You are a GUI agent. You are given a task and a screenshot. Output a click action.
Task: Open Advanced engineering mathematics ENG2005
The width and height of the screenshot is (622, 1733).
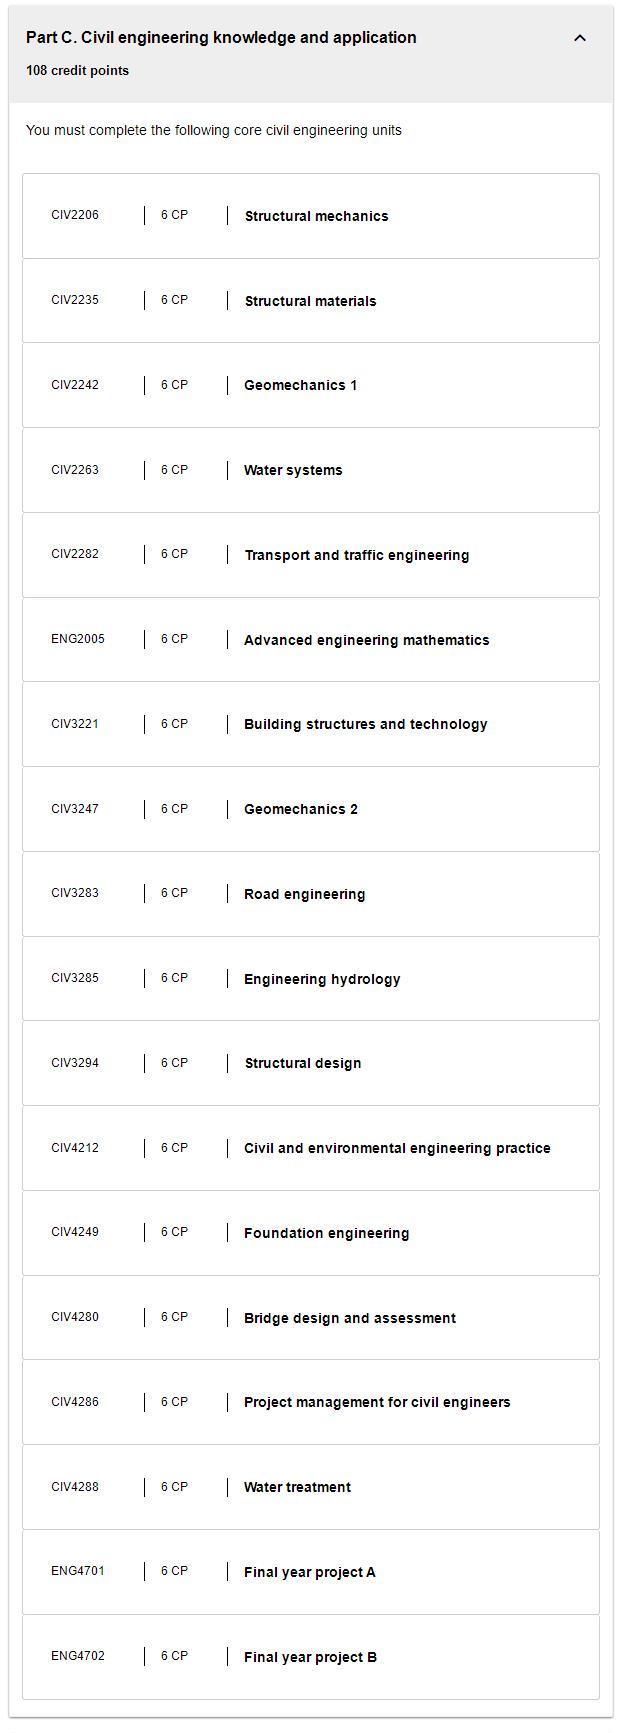pos(311,640)
